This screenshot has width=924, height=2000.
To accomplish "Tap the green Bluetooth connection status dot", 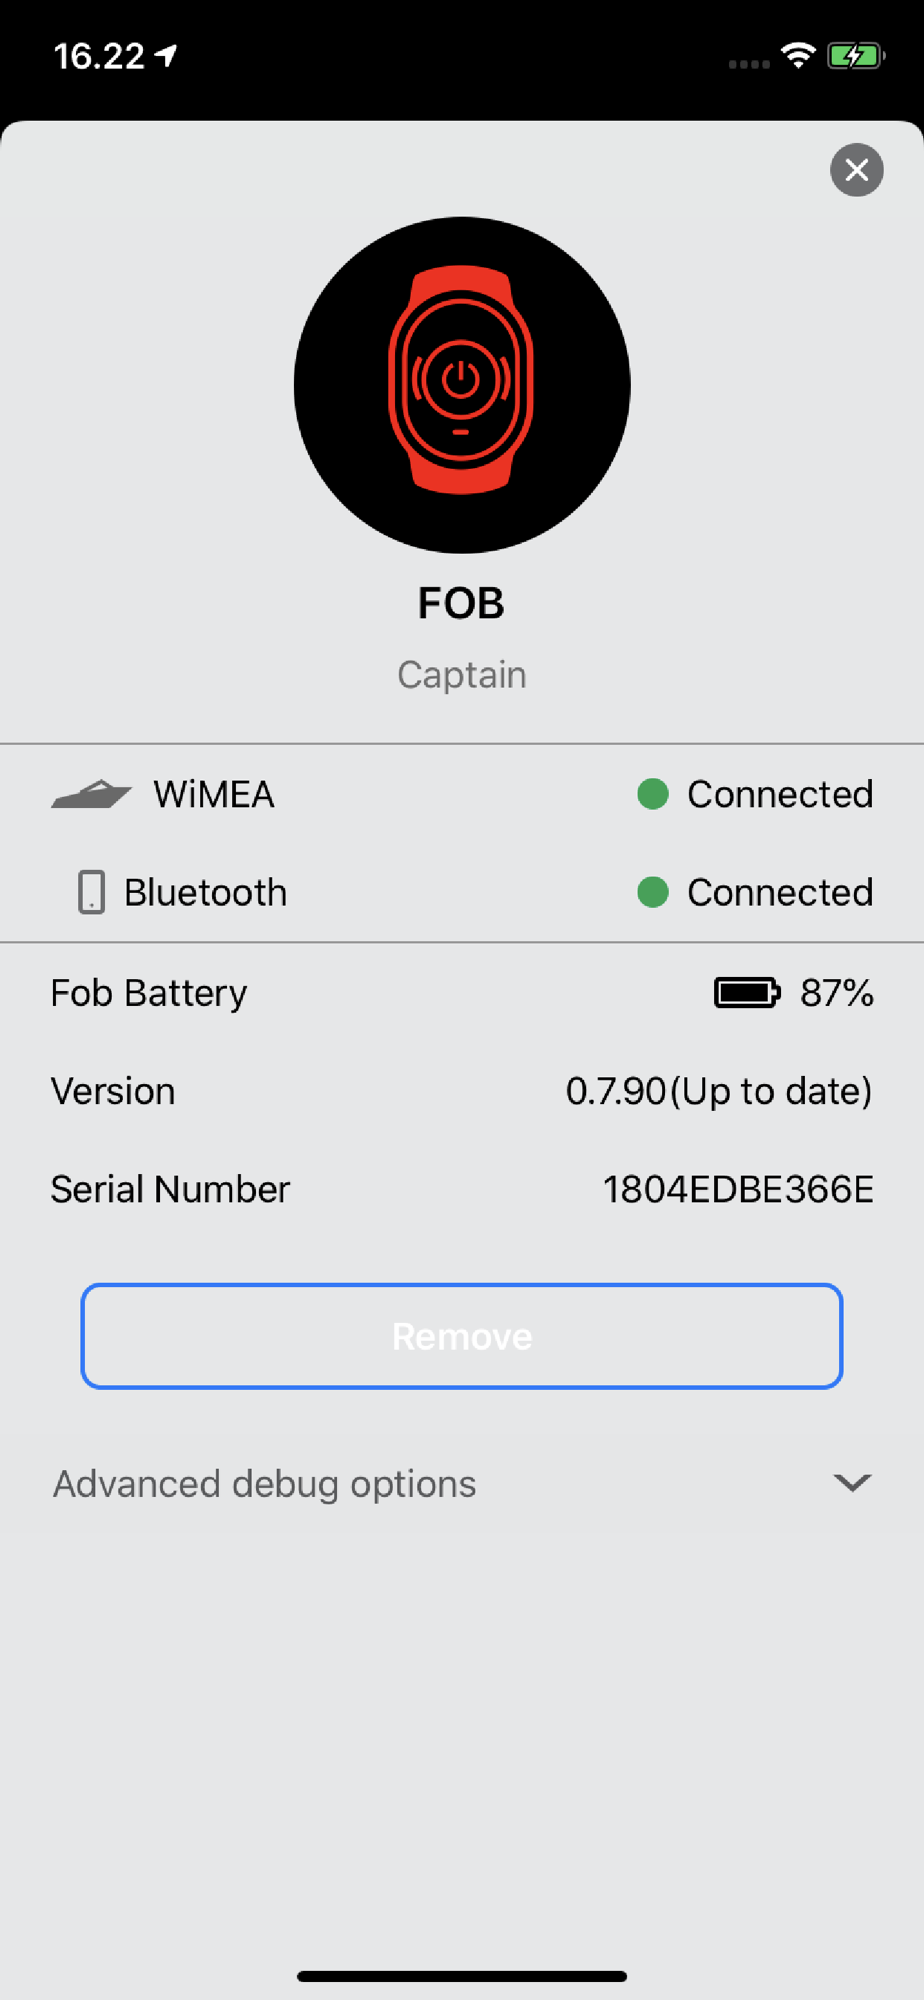I will coord(653,892).
